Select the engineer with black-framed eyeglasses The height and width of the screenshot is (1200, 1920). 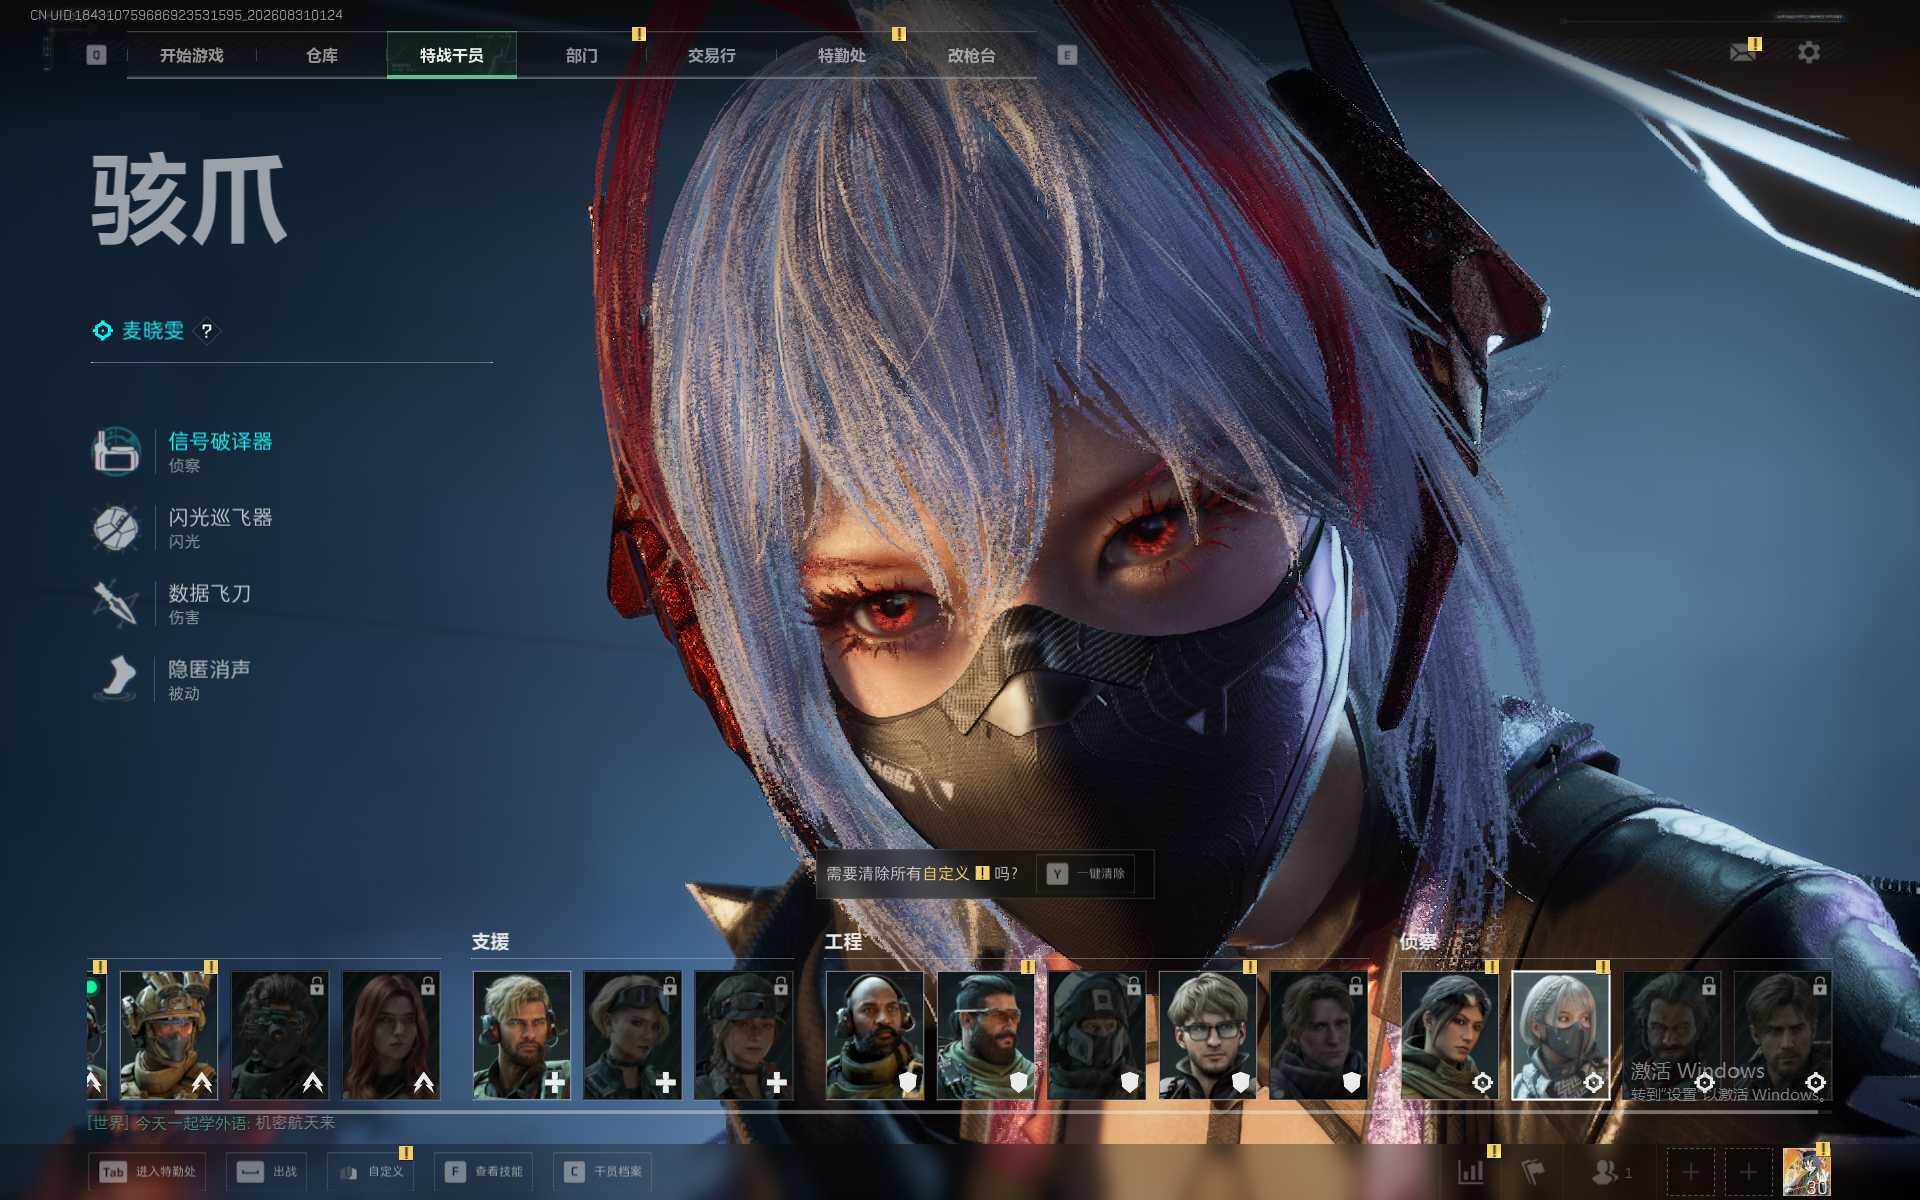pos(1208,1035)
